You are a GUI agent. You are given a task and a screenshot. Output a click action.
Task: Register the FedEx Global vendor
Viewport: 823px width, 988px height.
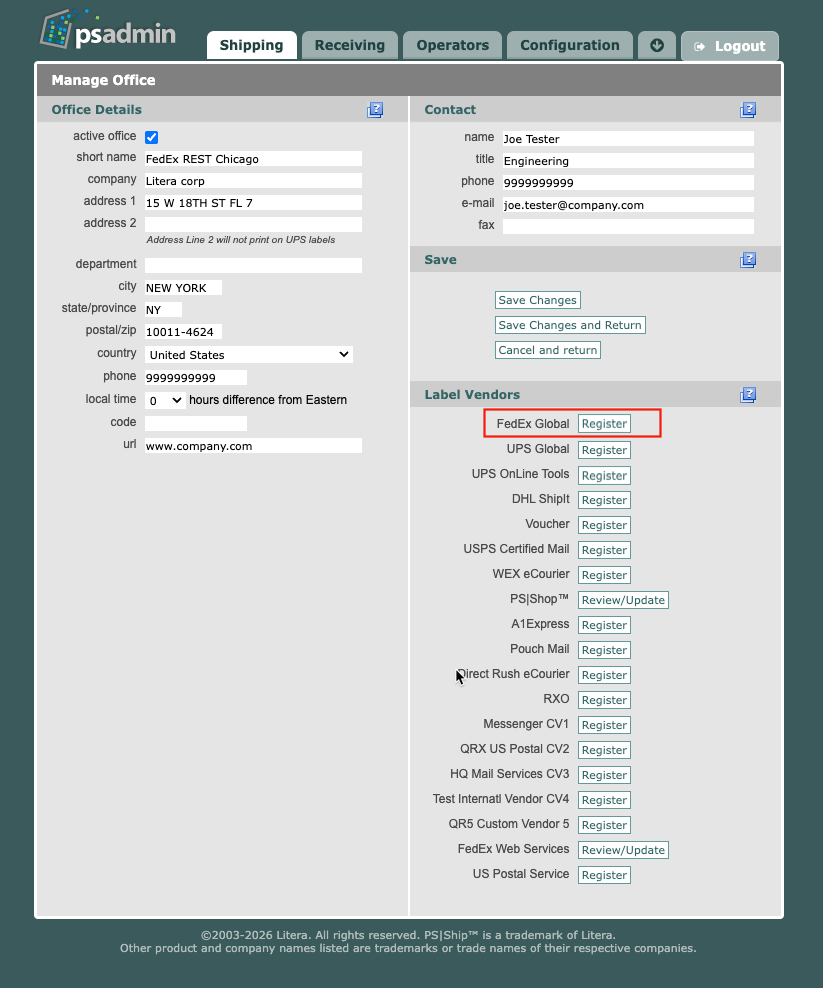pos(604,424)
